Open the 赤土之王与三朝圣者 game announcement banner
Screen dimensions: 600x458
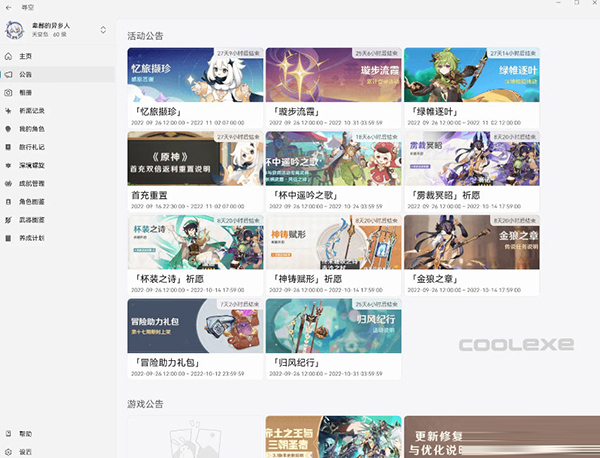[333, 437]
